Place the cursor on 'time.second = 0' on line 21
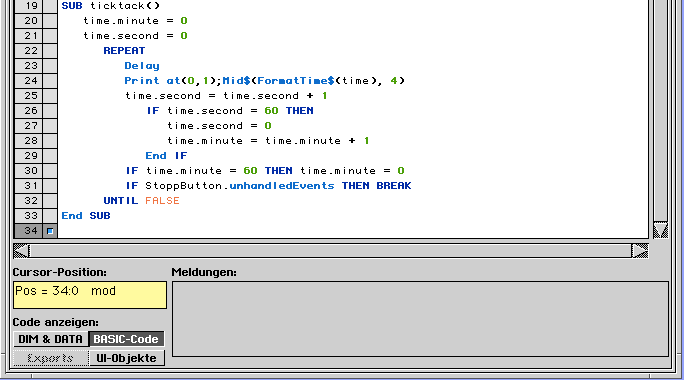The width and height of the screenshot is (684, 380). 135,36
